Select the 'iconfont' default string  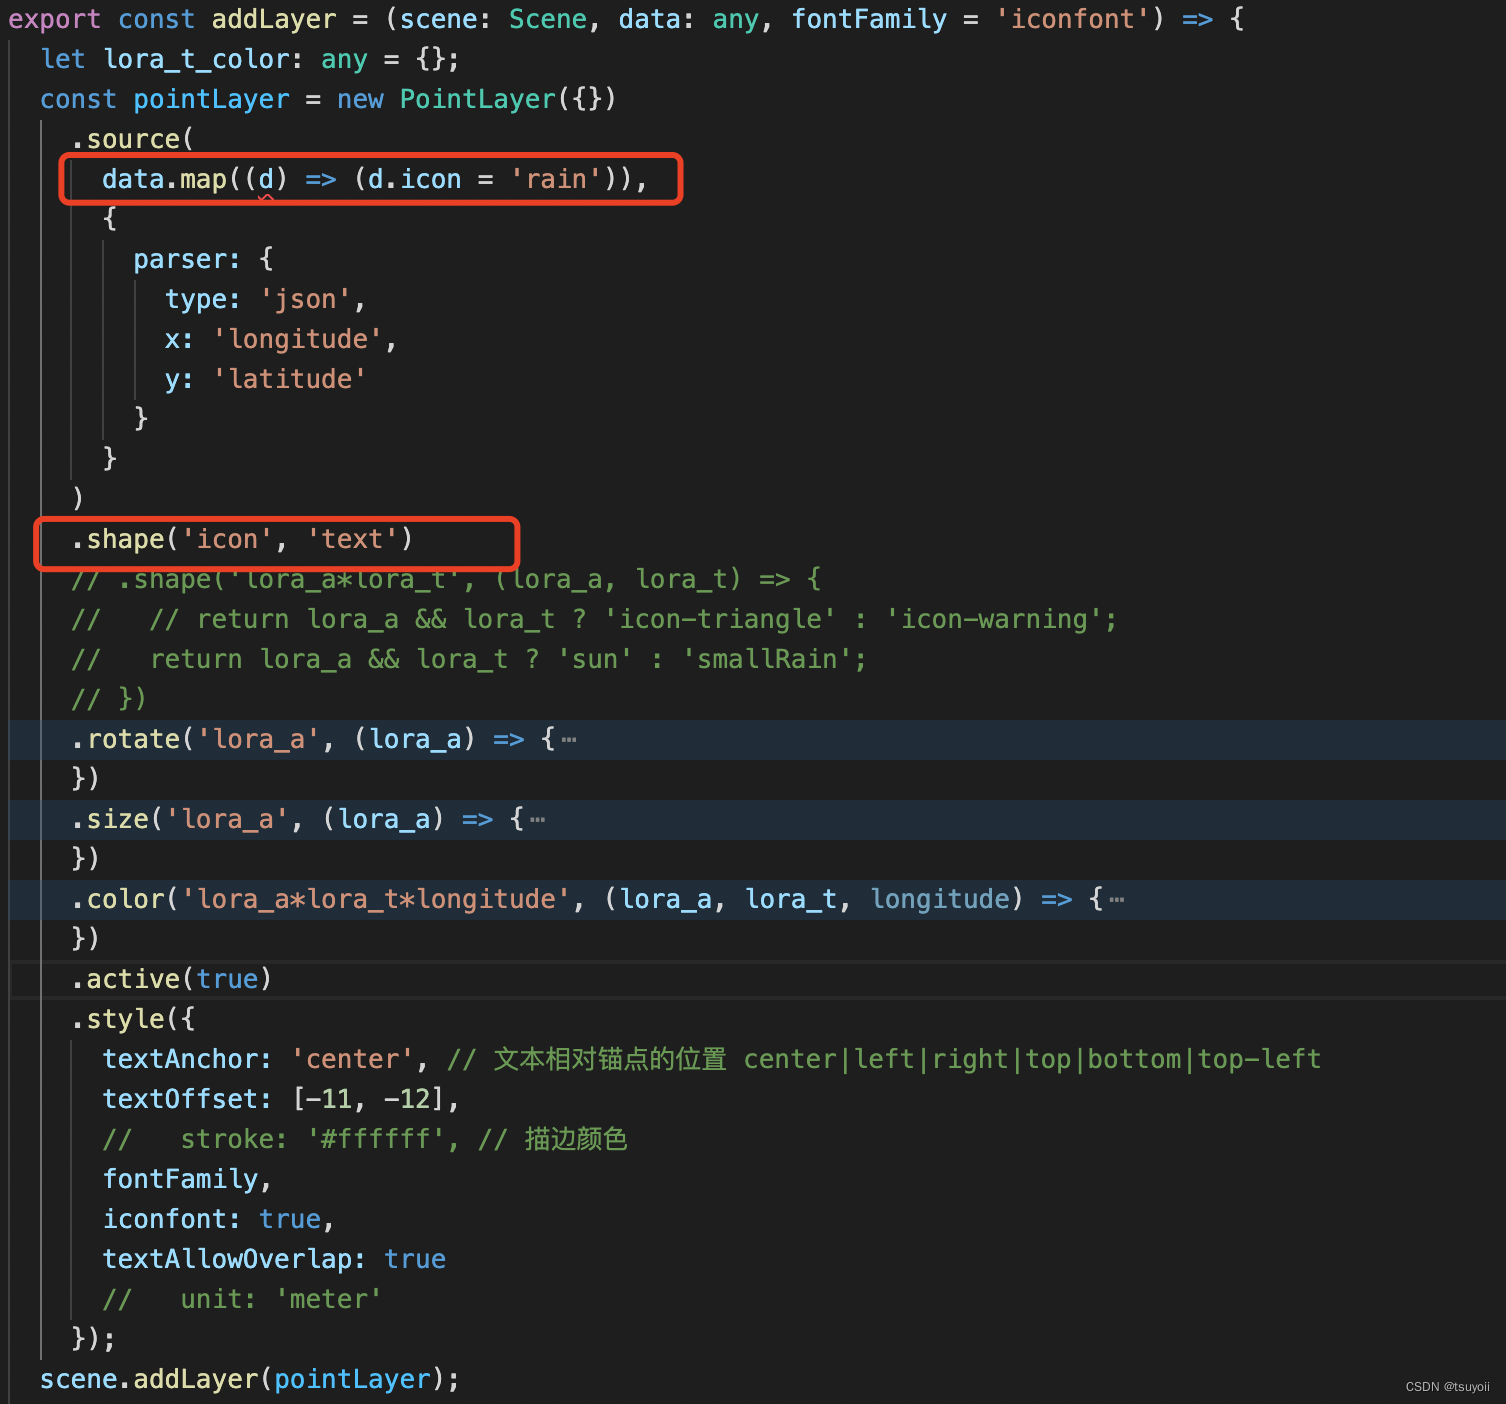(1072, 20)
